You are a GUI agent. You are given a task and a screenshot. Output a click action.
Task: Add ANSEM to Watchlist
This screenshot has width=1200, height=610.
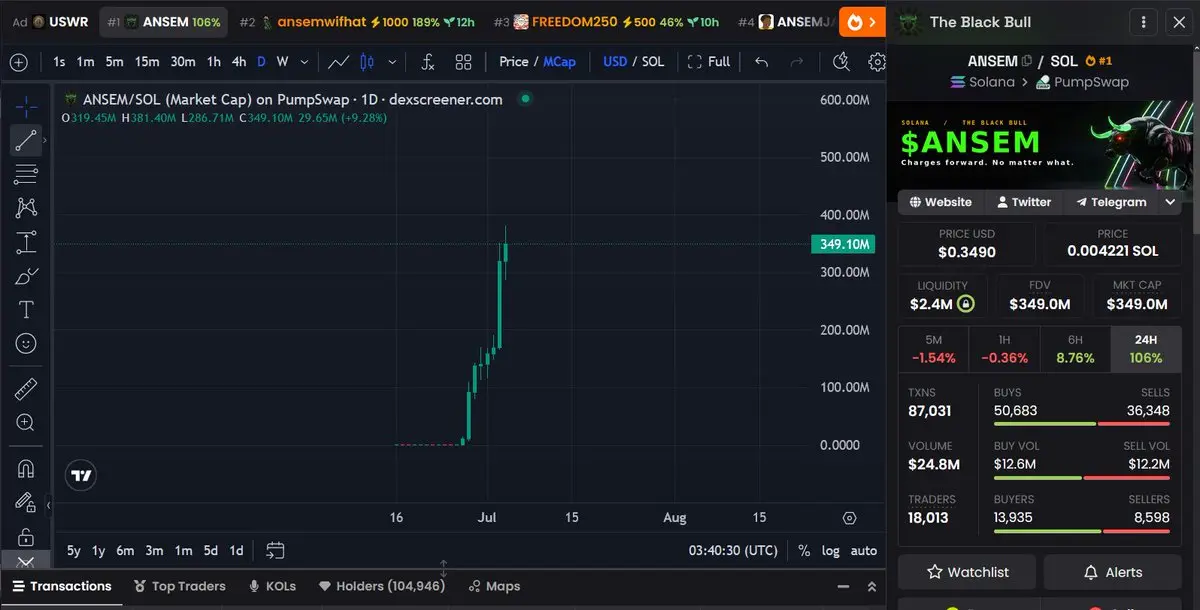click(967, 572)
